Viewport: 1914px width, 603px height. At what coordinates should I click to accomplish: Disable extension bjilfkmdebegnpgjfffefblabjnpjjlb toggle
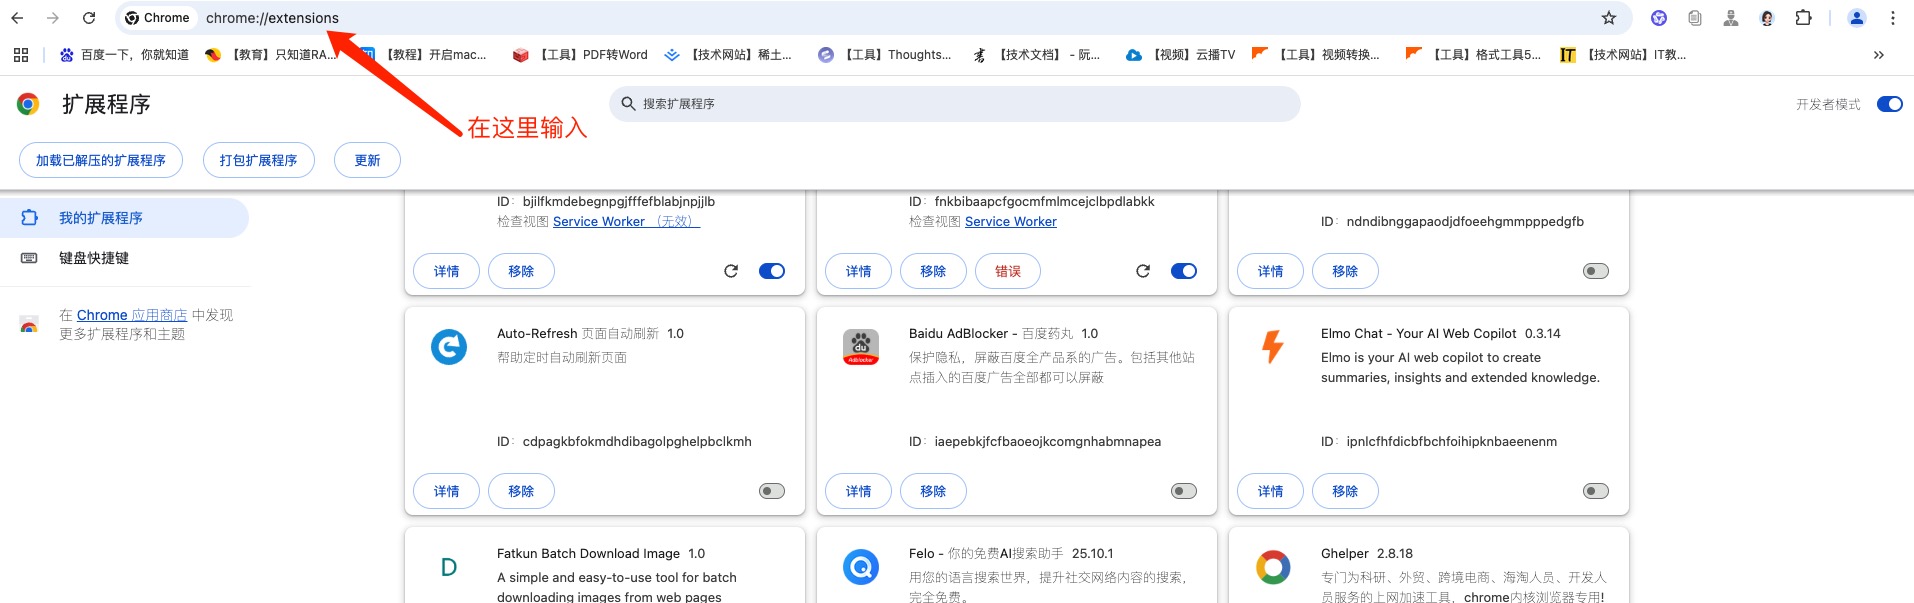pyautogui.click(x=772, y=271)
